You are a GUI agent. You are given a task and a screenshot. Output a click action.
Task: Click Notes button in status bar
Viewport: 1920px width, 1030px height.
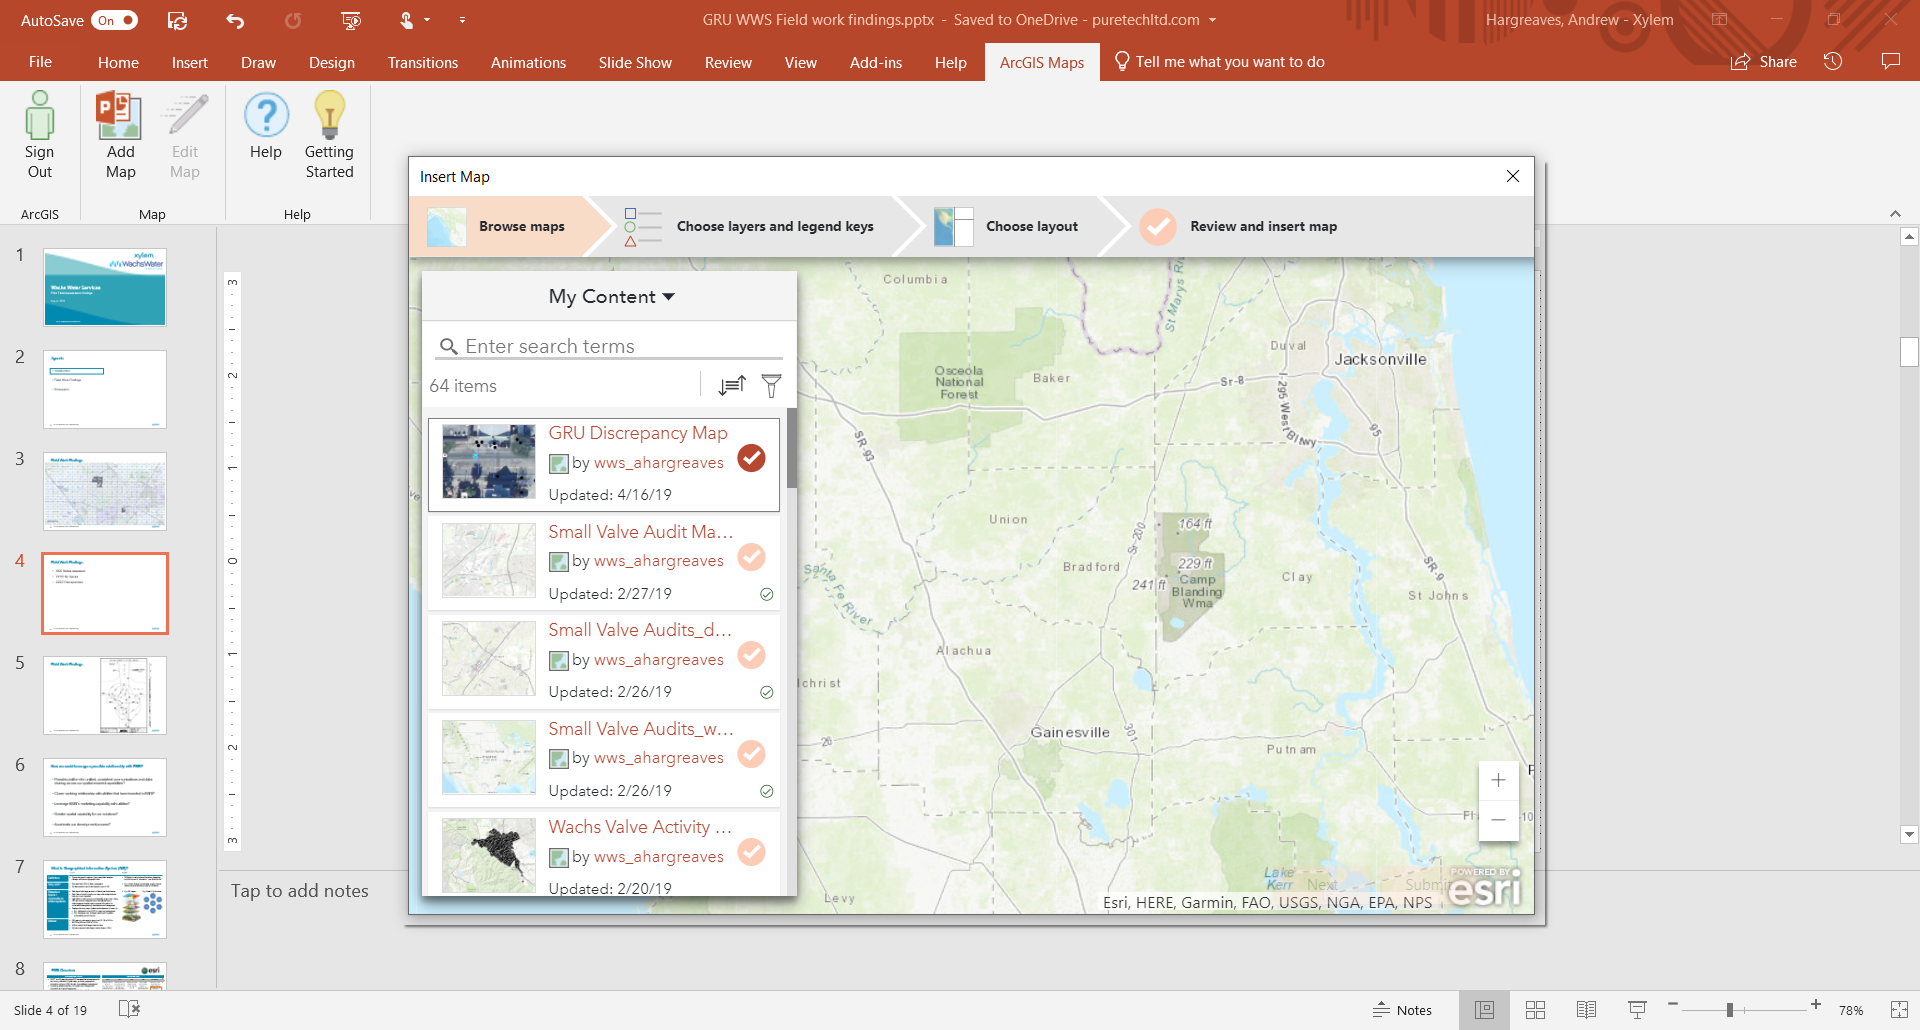(x=1402, y=1010)
